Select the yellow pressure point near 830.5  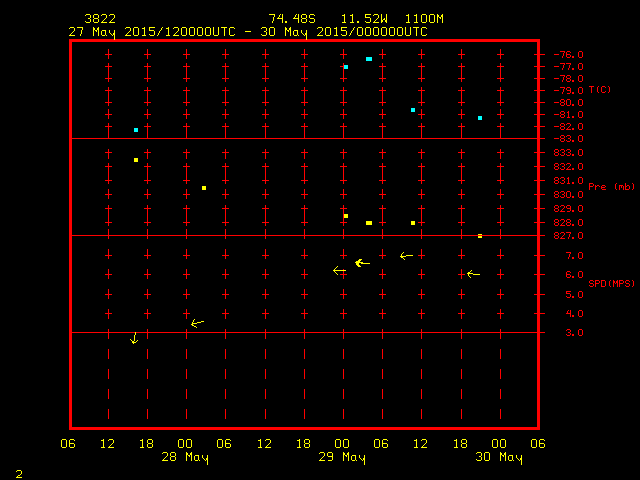coord(204,188)
